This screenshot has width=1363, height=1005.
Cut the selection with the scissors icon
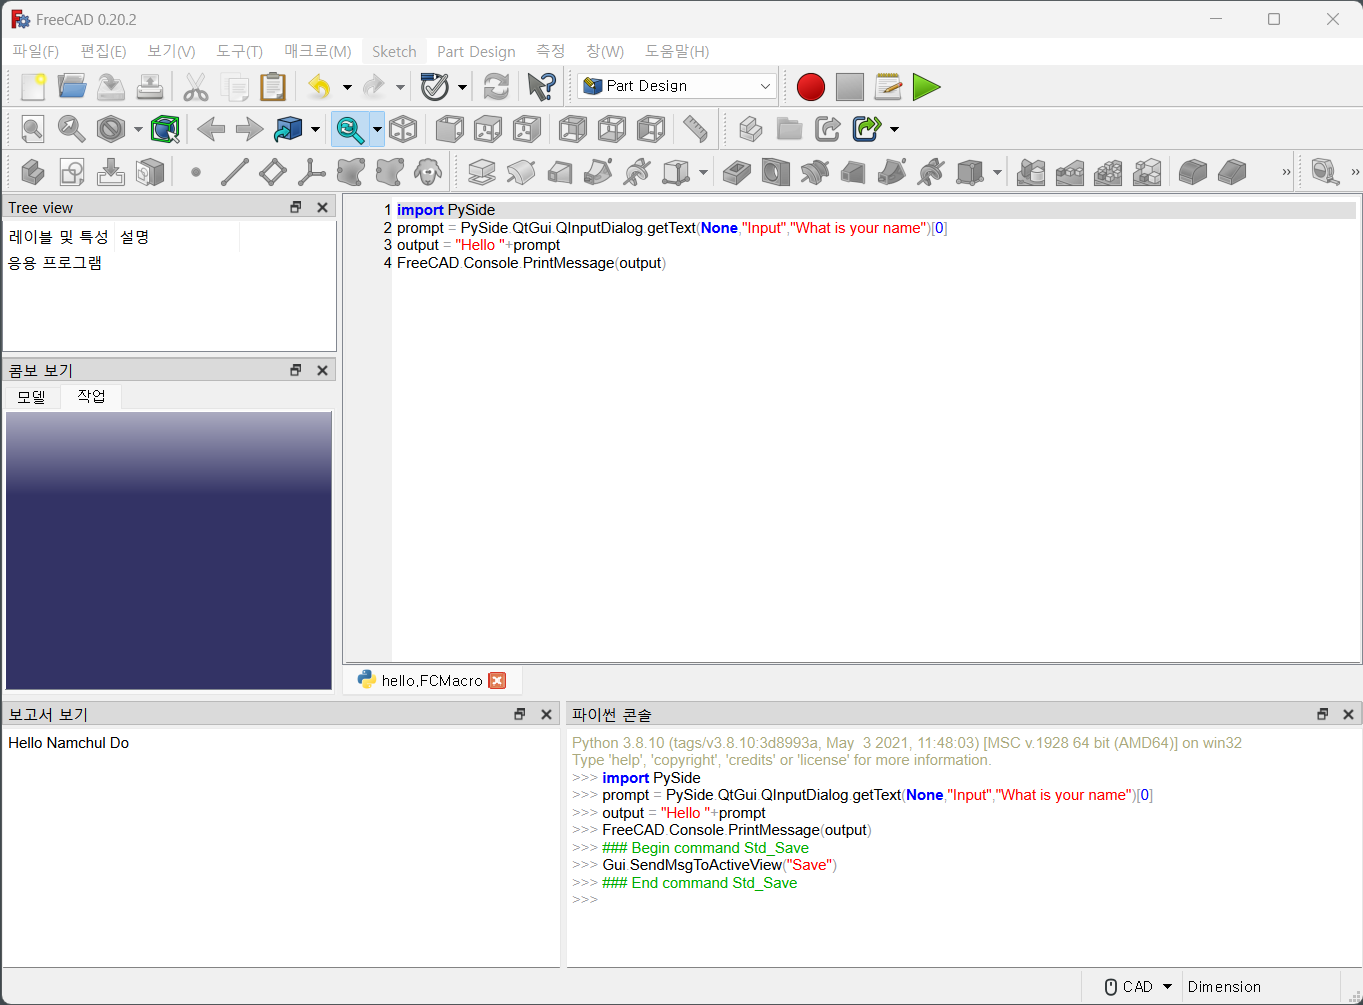click(196, 87)
